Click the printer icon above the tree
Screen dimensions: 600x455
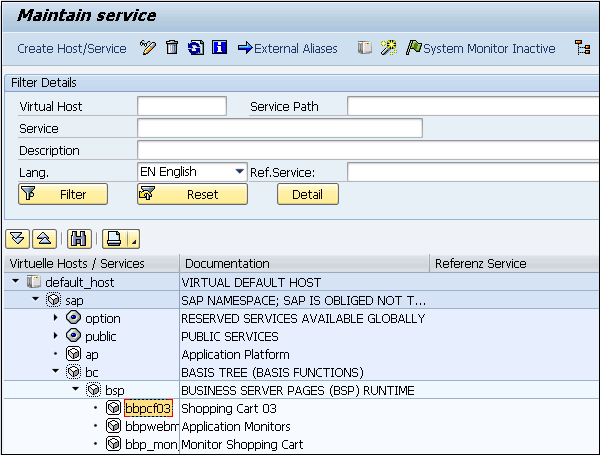[x=115, y=239]
